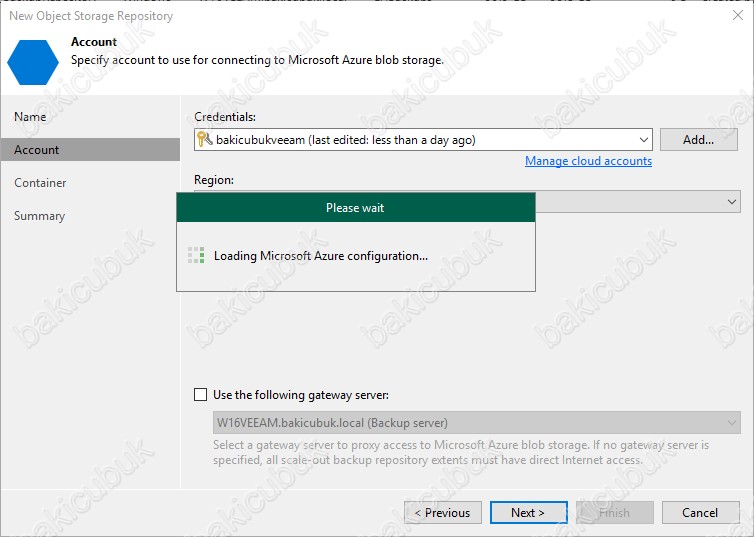Click 'bakicubukveeam (last edited...' credentials text

346,140
